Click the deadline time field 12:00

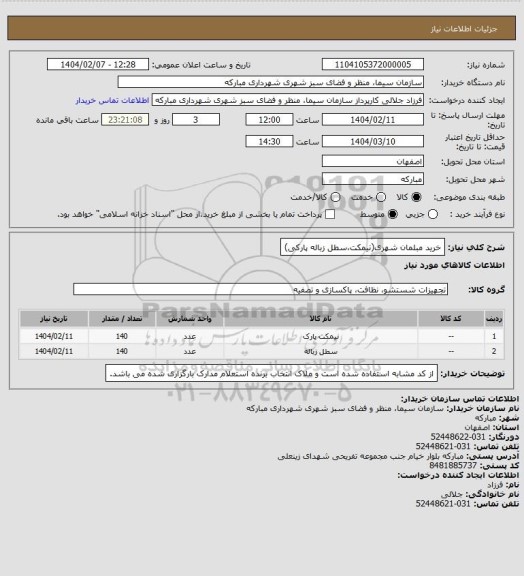point(269,120)
